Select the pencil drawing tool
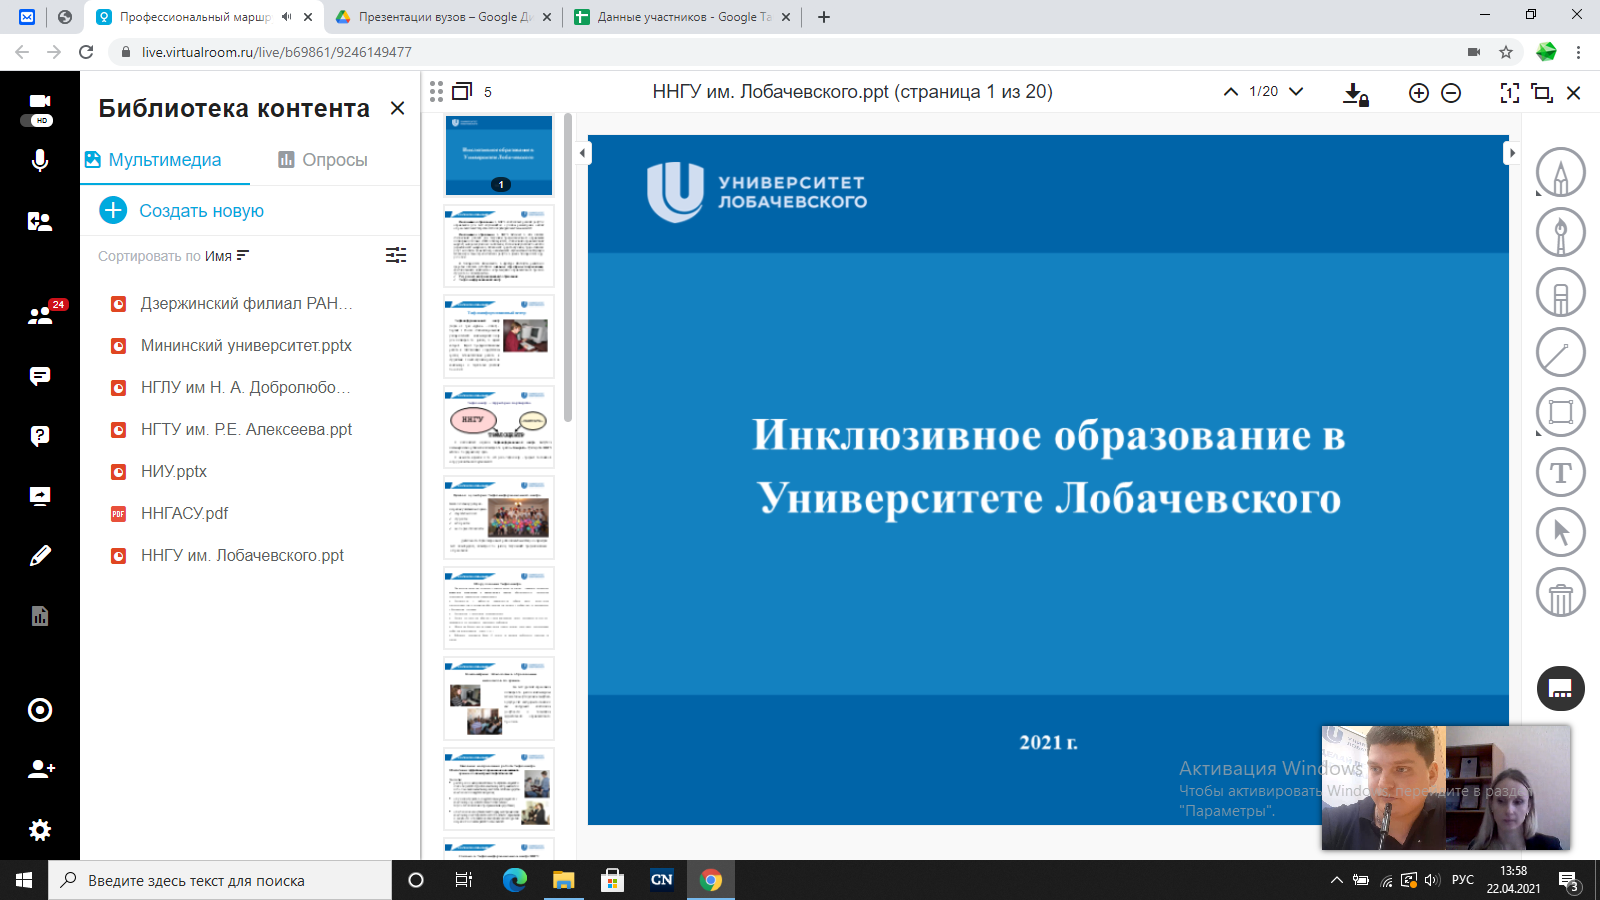Screen dimensions: 1600x900 click(1561, 172)
